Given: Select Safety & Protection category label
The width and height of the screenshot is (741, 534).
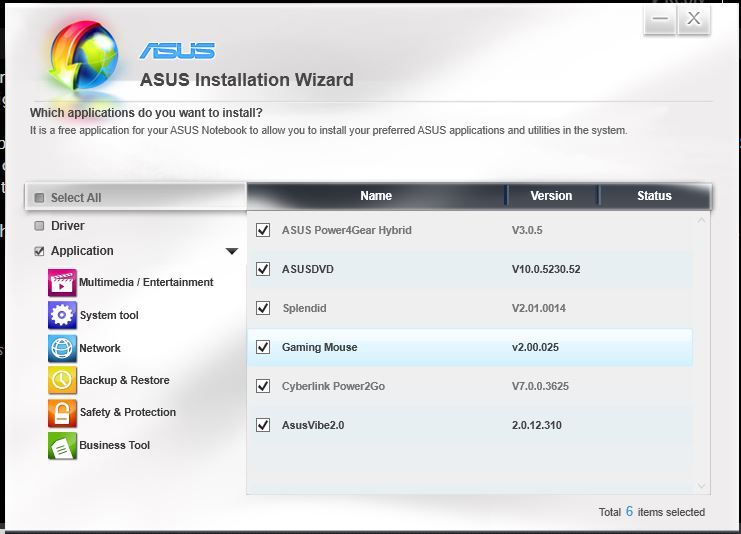Looking at the screenshot, I should [128, 412].
